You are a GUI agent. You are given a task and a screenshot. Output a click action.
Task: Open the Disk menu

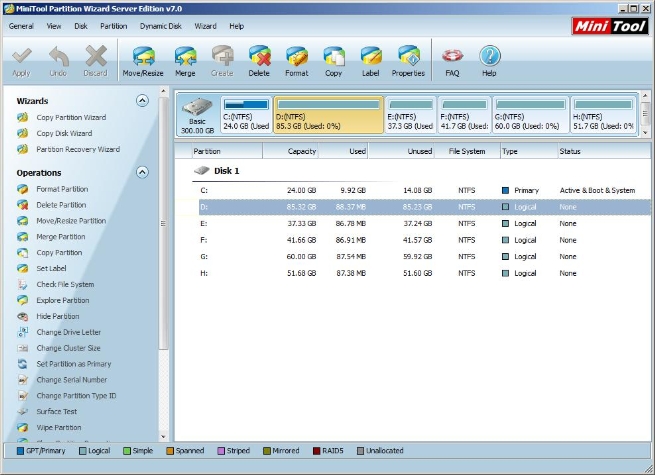(x=81, y=26)
